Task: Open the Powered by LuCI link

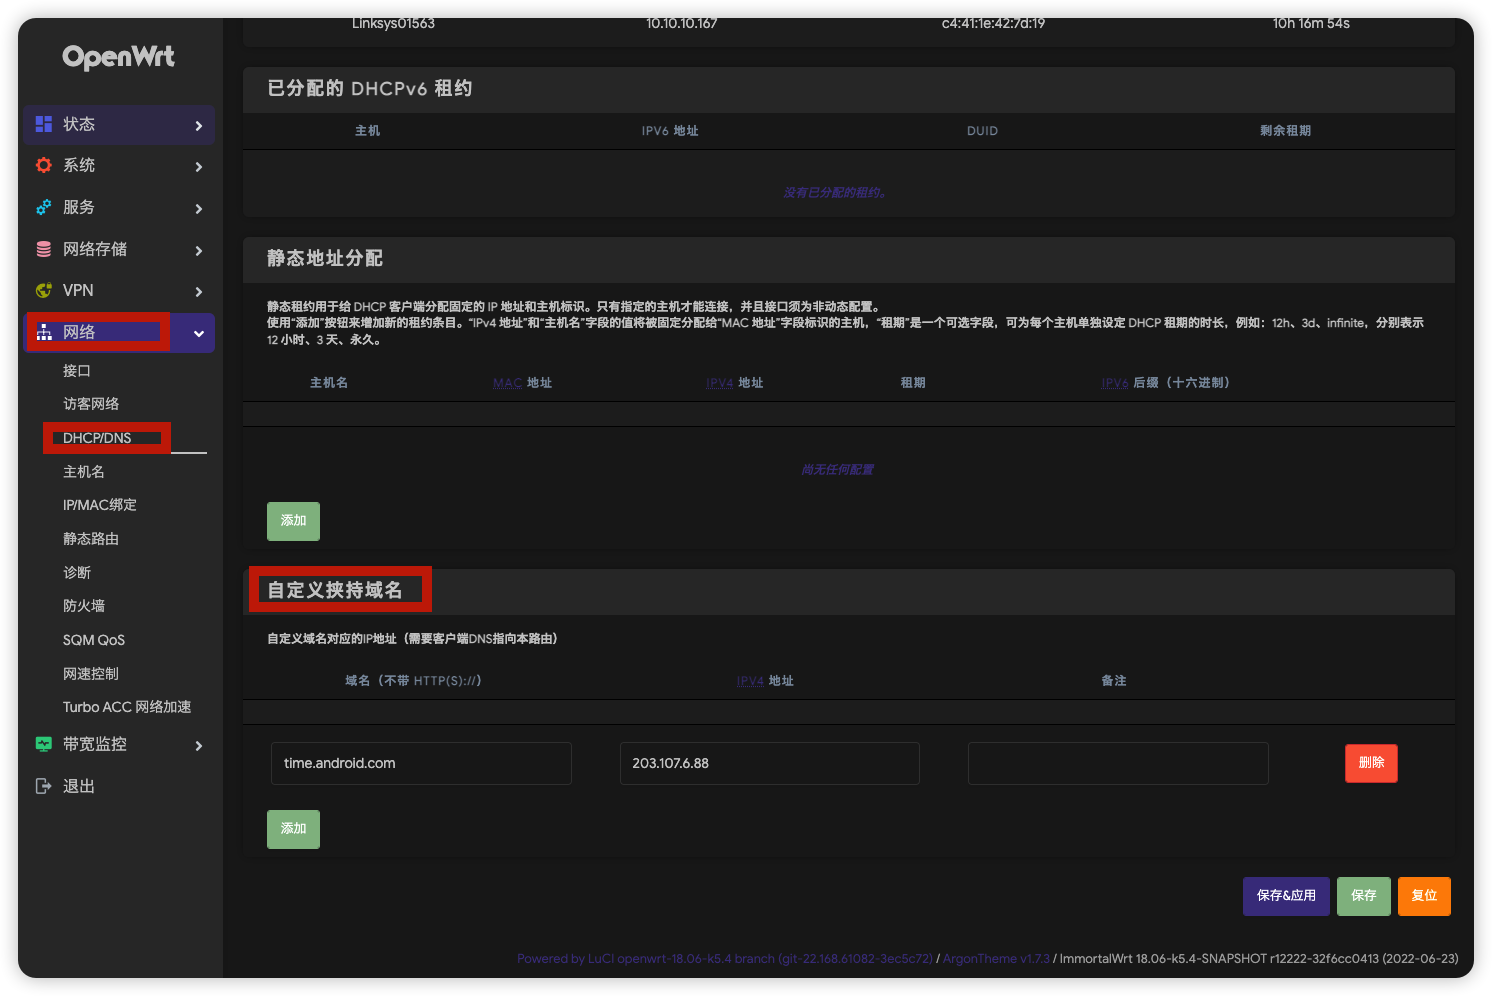Action: point(725,959)
